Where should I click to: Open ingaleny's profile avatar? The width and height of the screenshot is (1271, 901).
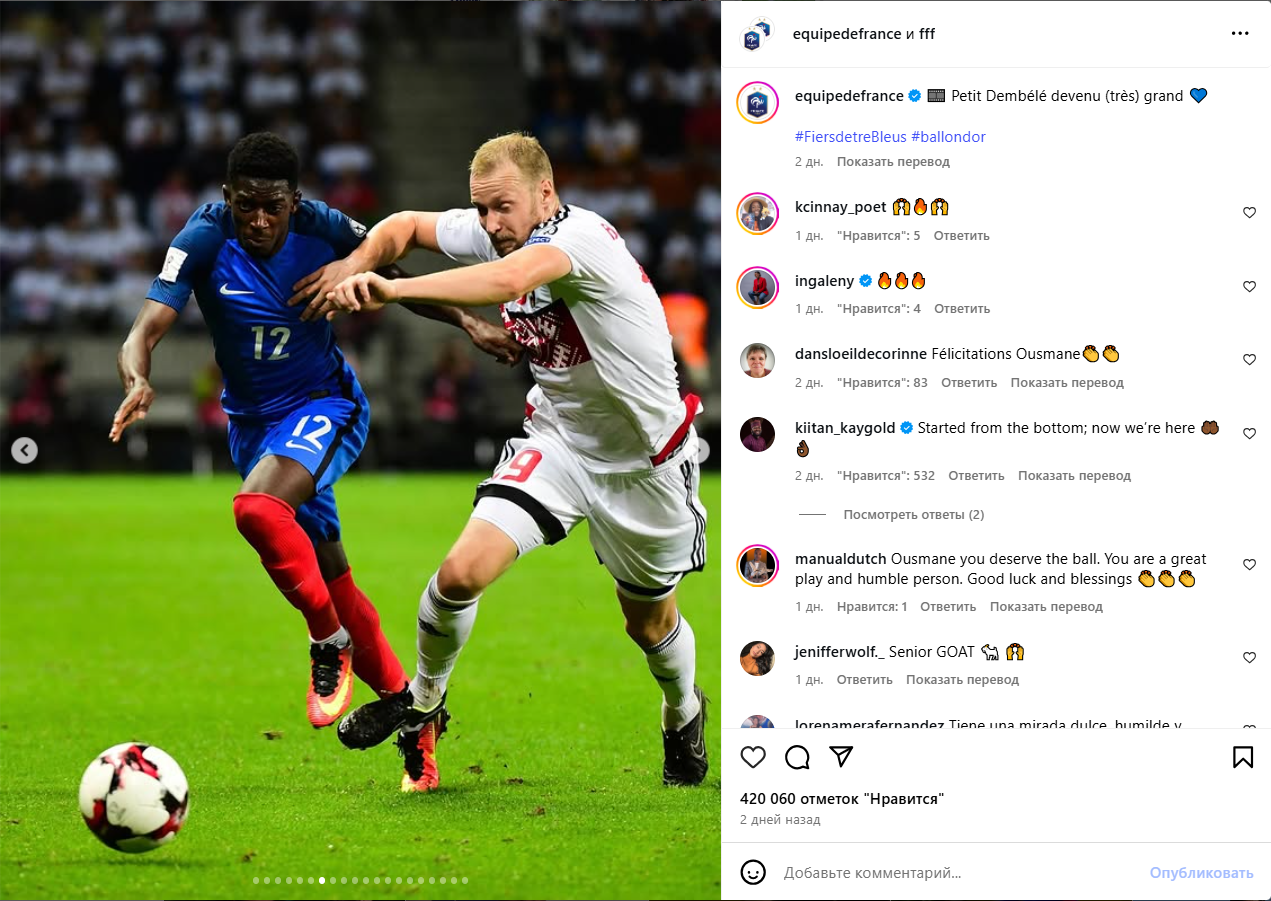[x=758, y=287]
